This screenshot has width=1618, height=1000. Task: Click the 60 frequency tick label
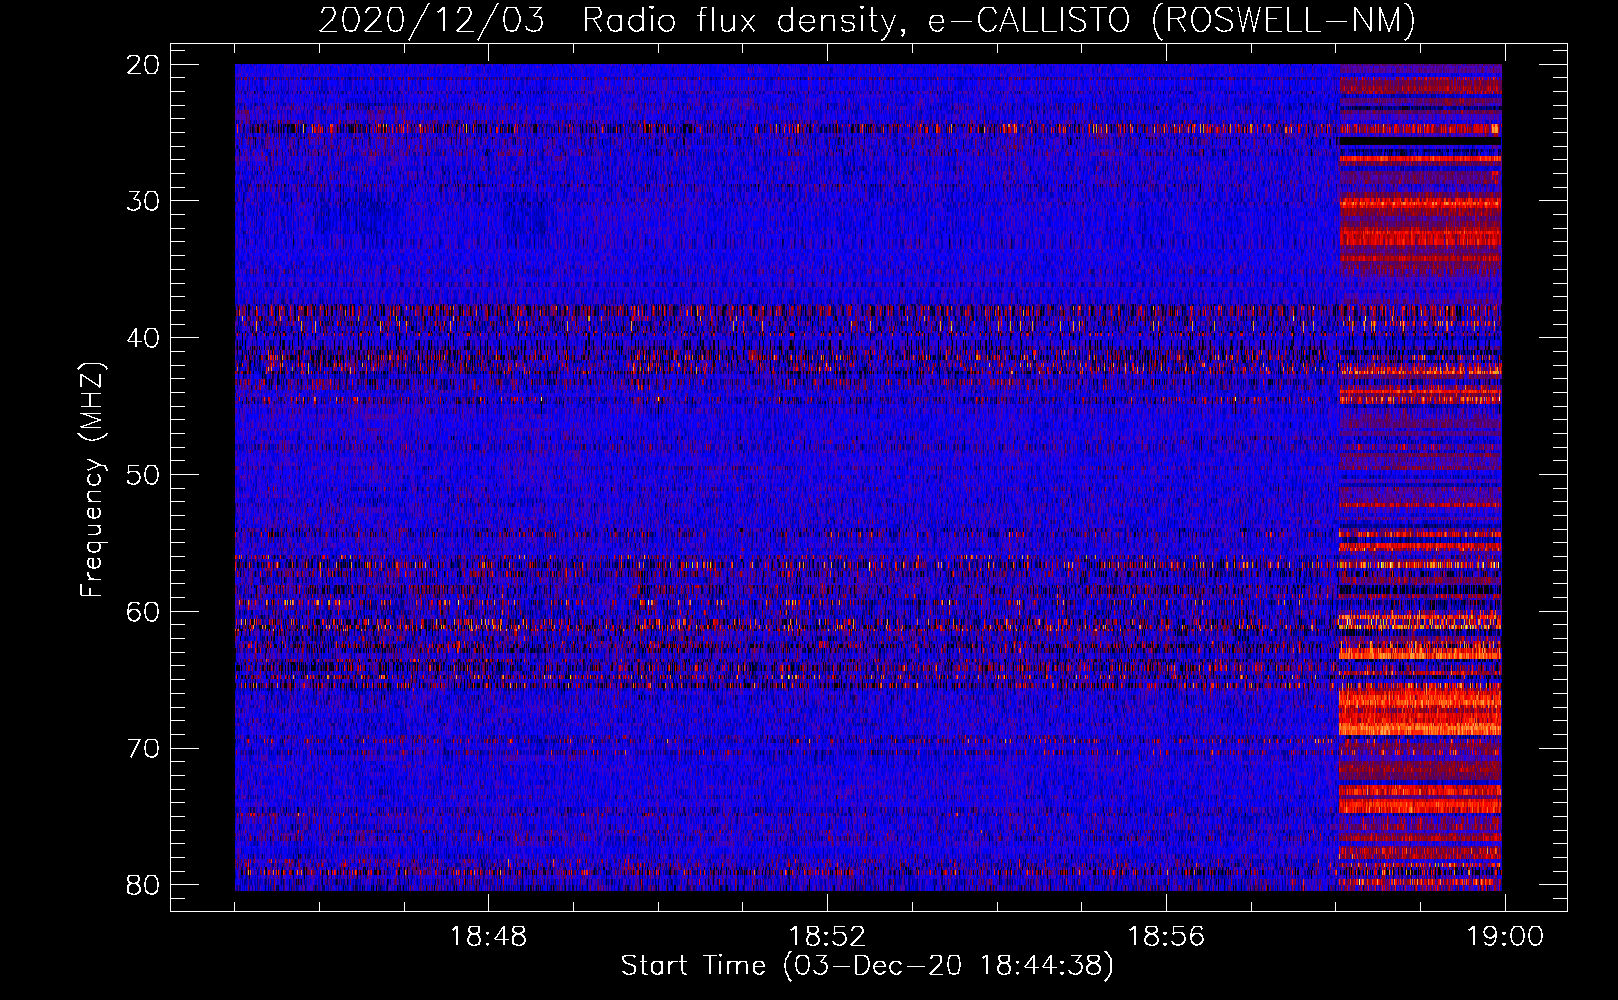click(143, 611)
